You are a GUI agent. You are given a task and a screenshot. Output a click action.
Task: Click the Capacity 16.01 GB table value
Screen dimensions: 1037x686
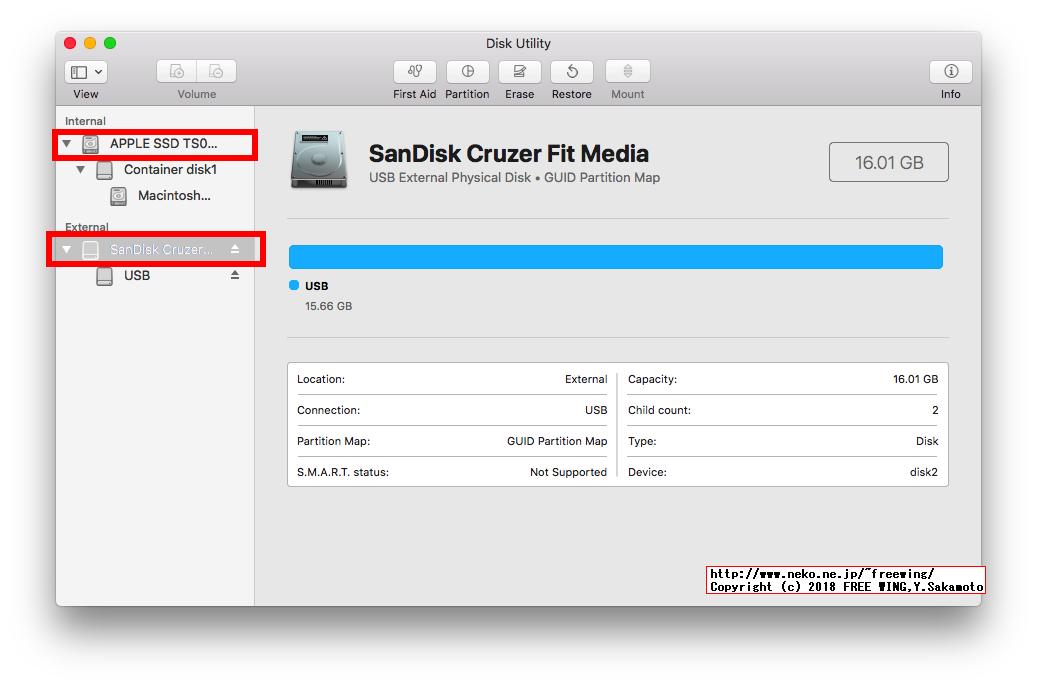click(x=915, y=379)
